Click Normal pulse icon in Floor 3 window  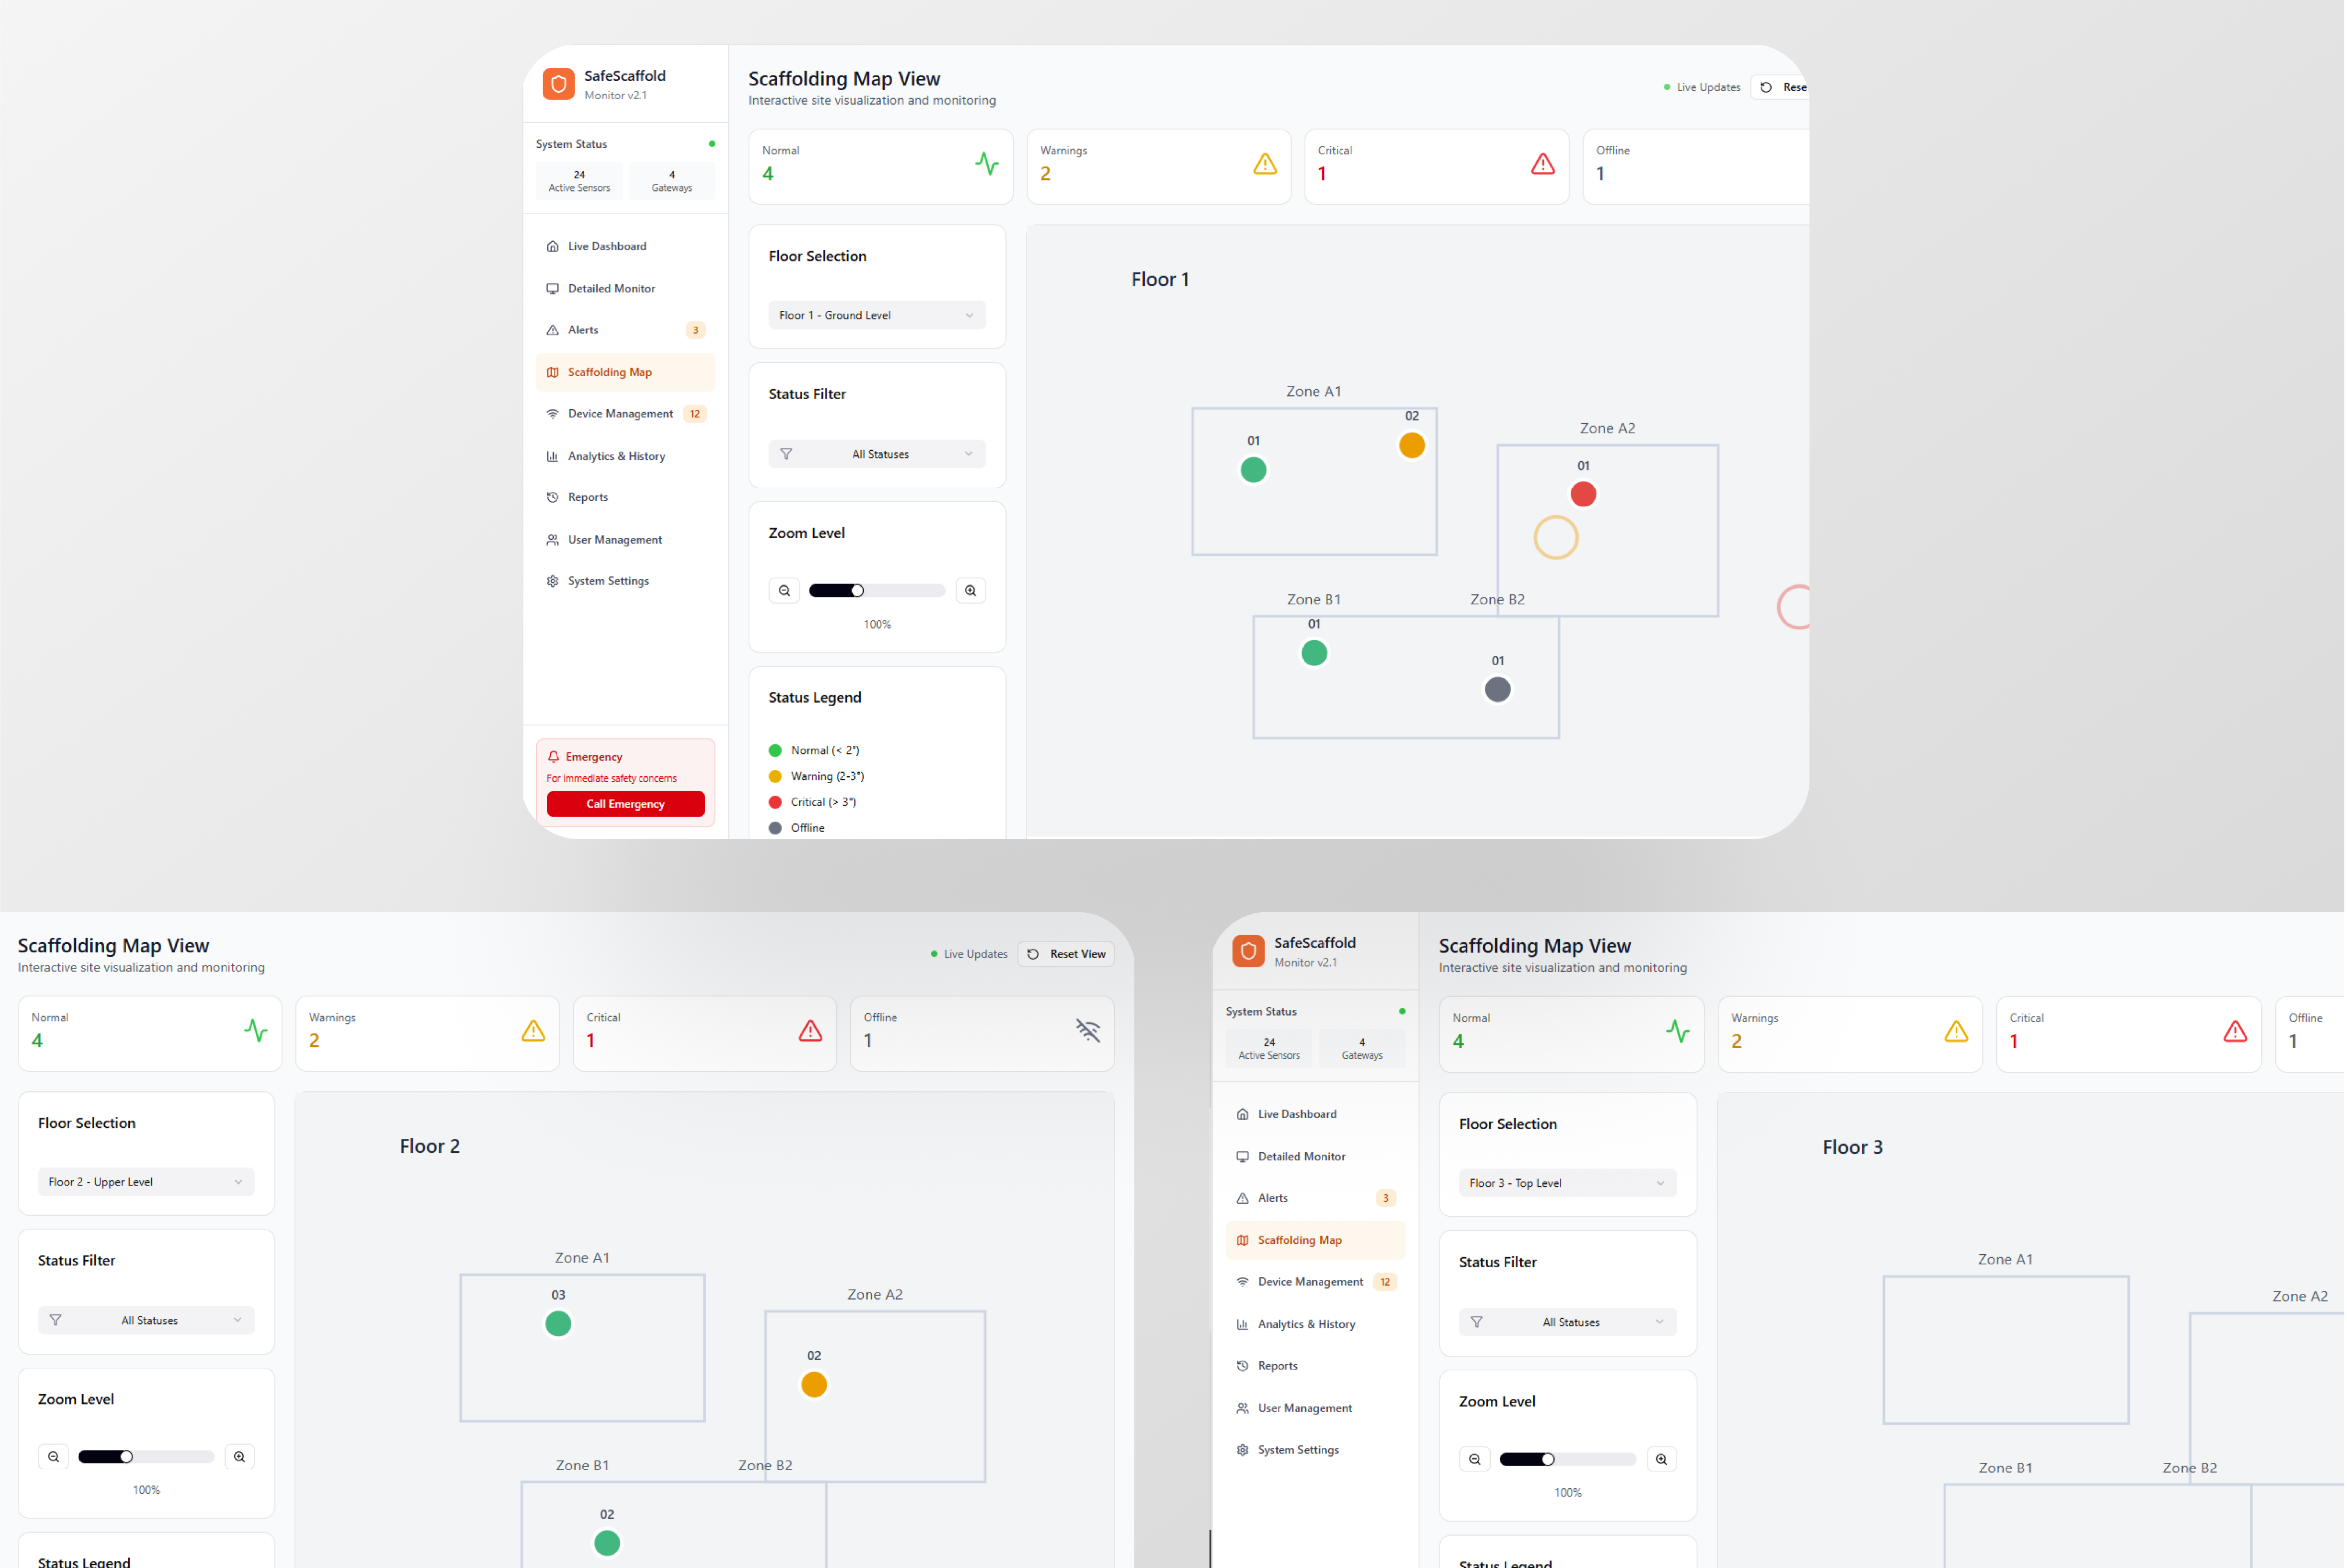(1679, 1032)
